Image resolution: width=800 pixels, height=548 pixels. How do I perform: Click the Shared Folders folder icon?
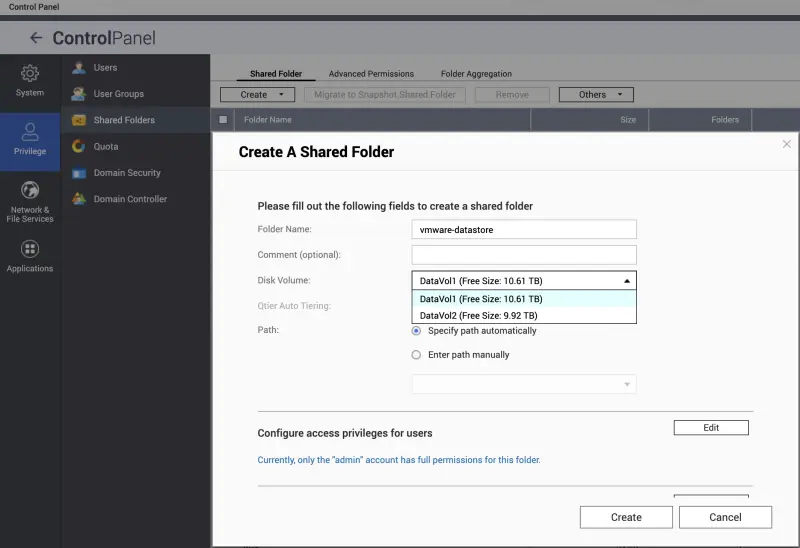pyautogui.click(x=79, y=120)
